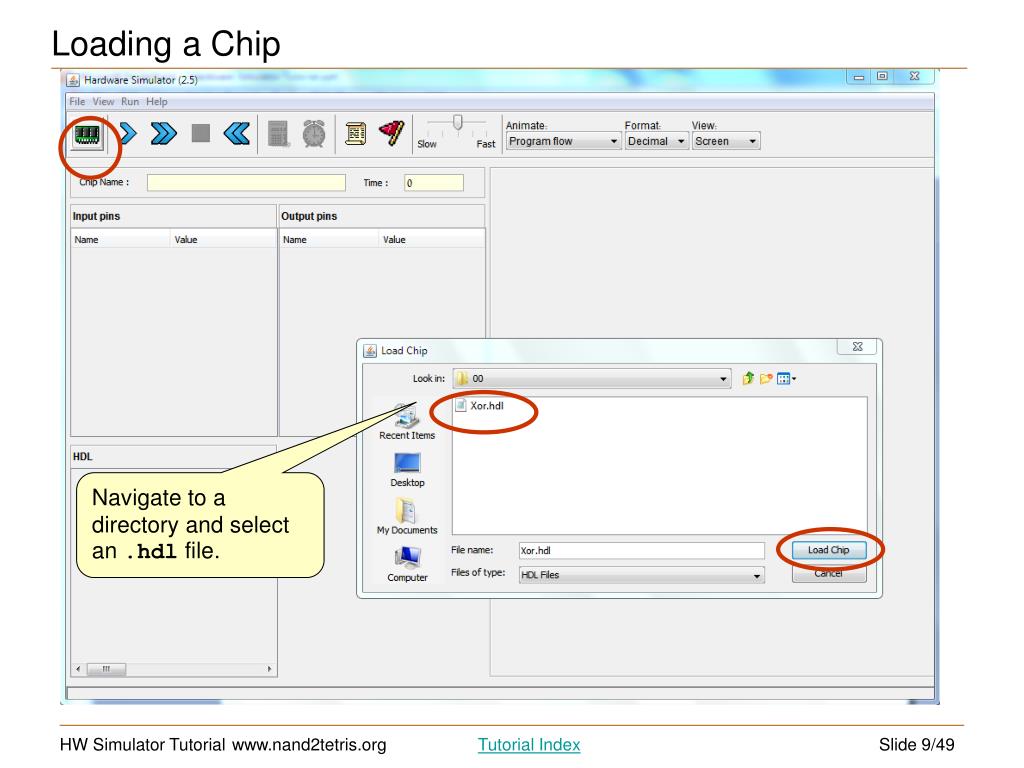Click the Time value field
The height and width of the screenshot is (768, 1024).
pyautogui.click(x=434, y=183)
